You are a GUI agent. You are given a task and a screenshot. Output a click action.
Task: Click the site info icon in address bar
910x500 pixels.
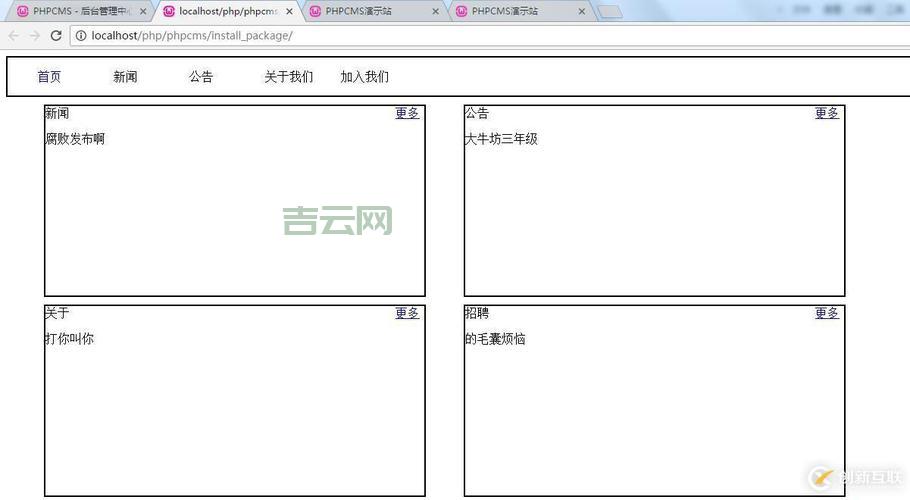[81, 35]
